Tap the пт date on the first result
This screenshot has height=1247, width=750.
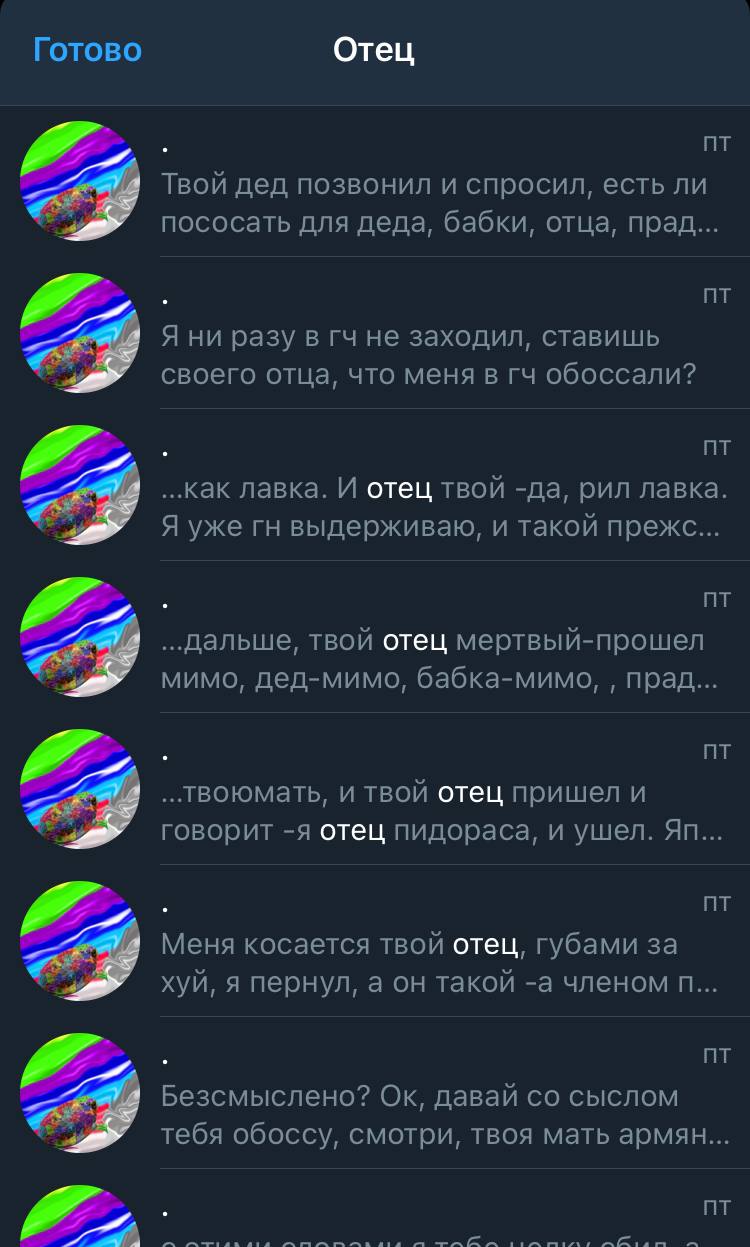point(717,143)
